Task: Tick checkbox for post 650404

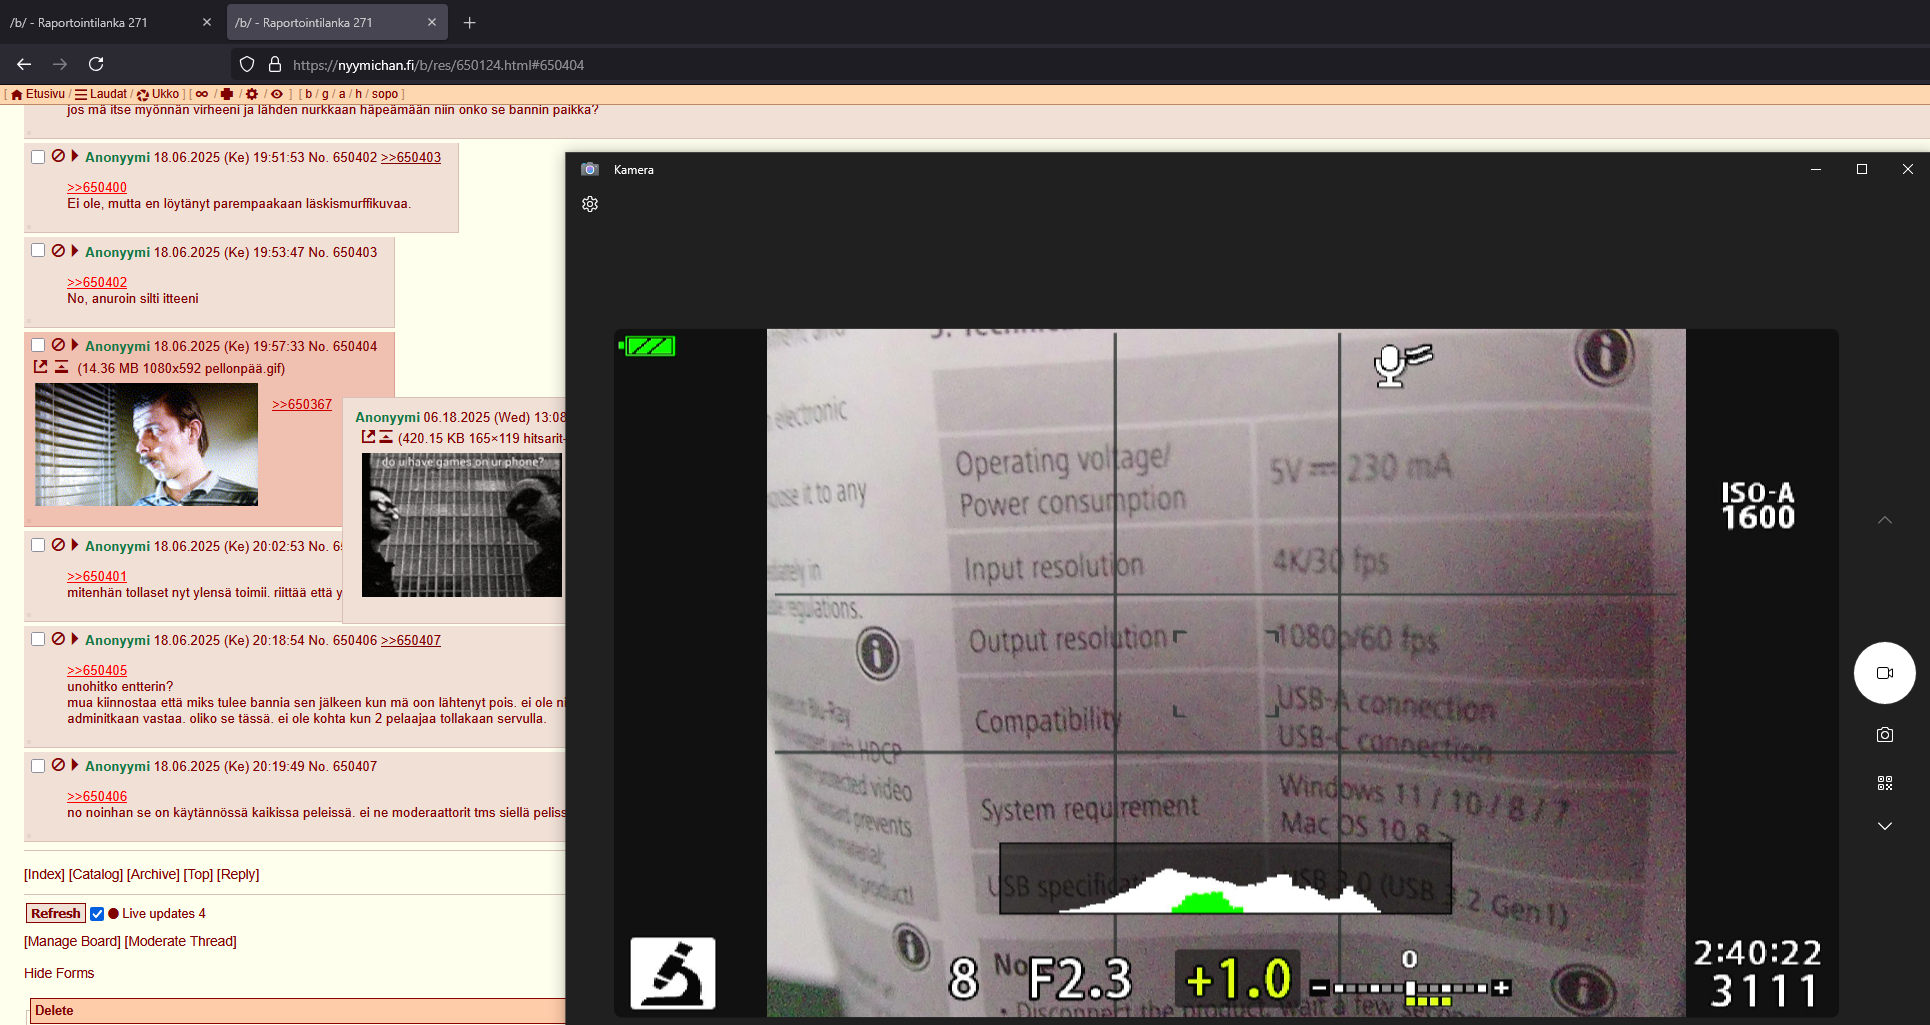Action: point(38,345)
